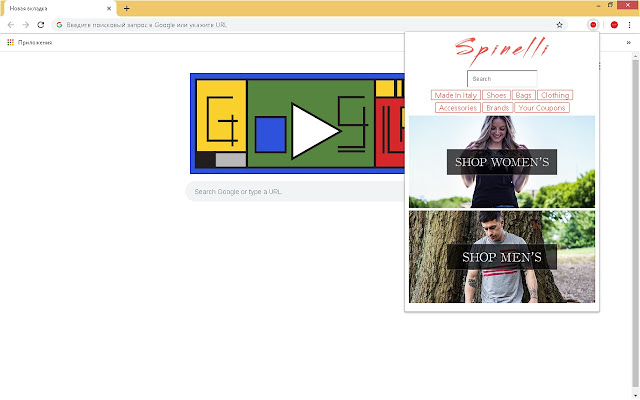640x400 pixels.
Task: Click the Spinelli logo in popup
Action: 502,51
